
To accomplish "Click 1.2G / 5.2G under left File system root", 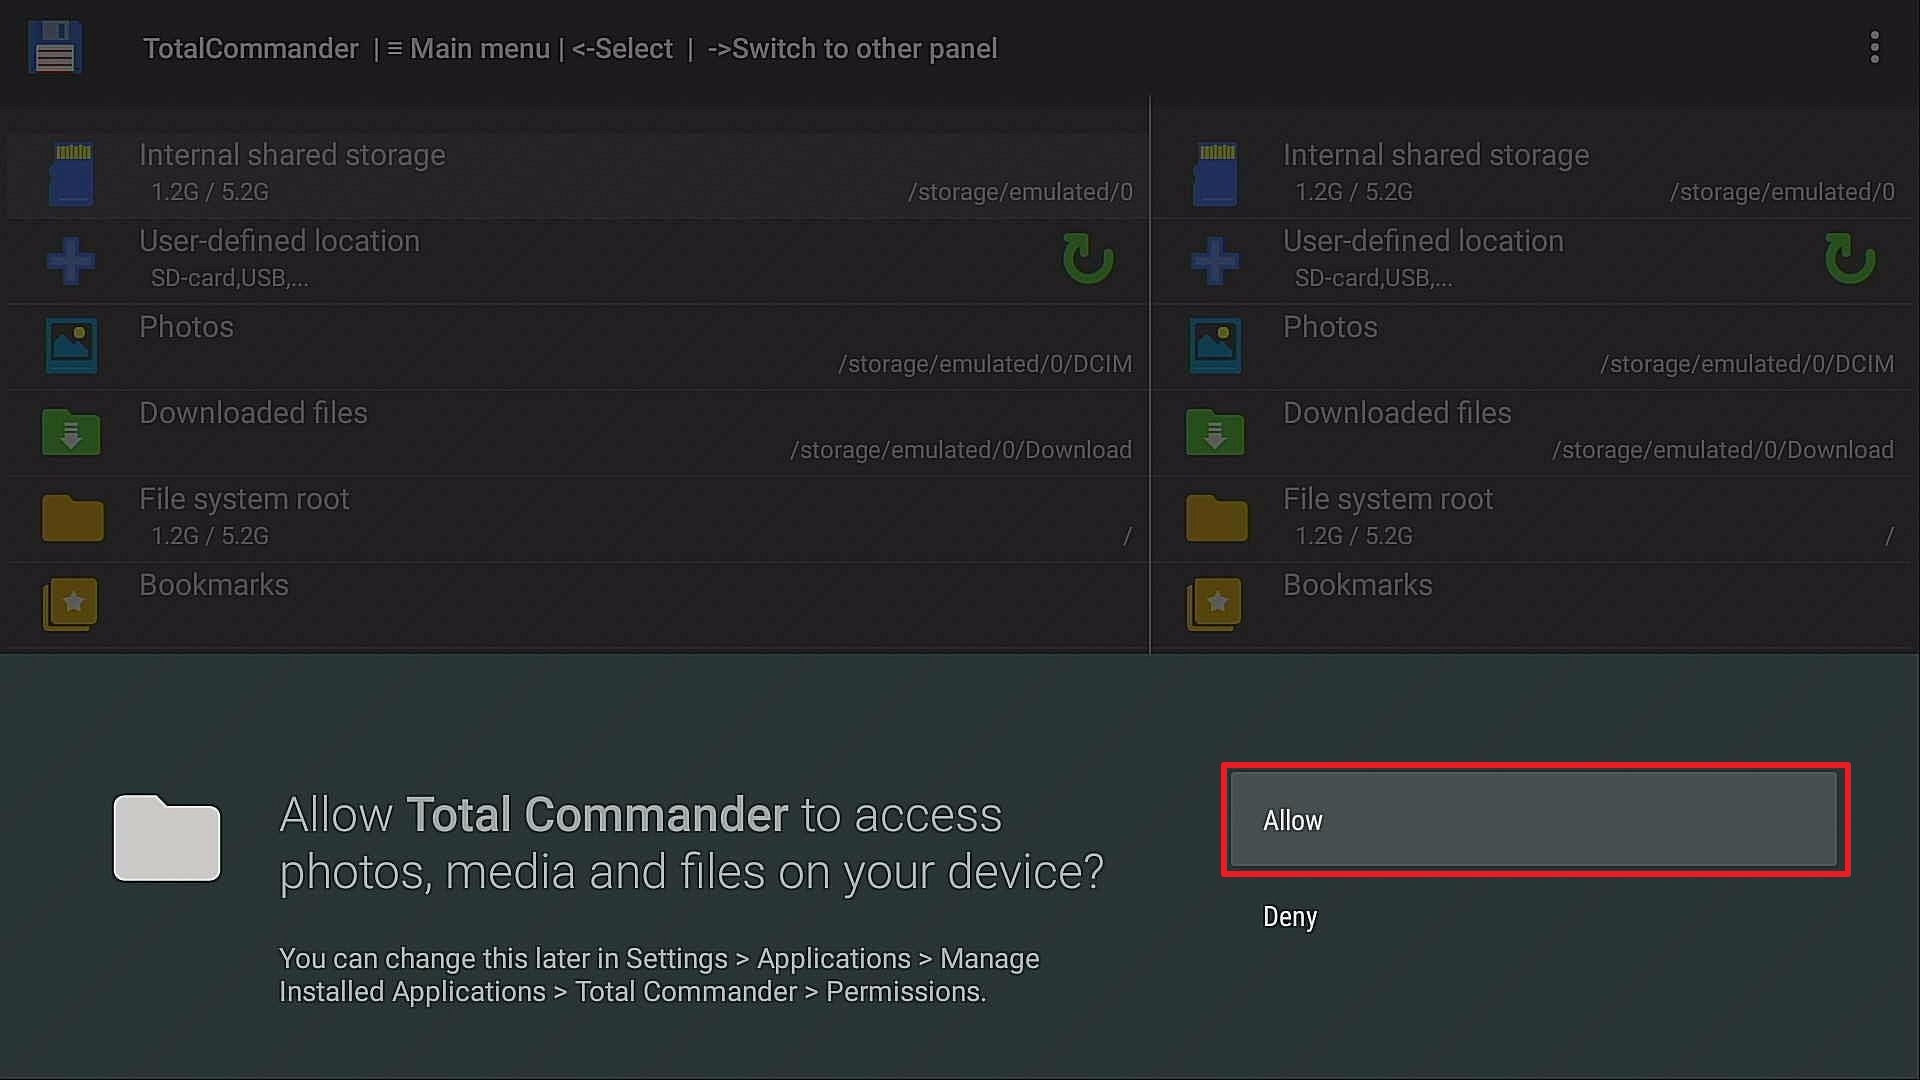I will (210, 536).
